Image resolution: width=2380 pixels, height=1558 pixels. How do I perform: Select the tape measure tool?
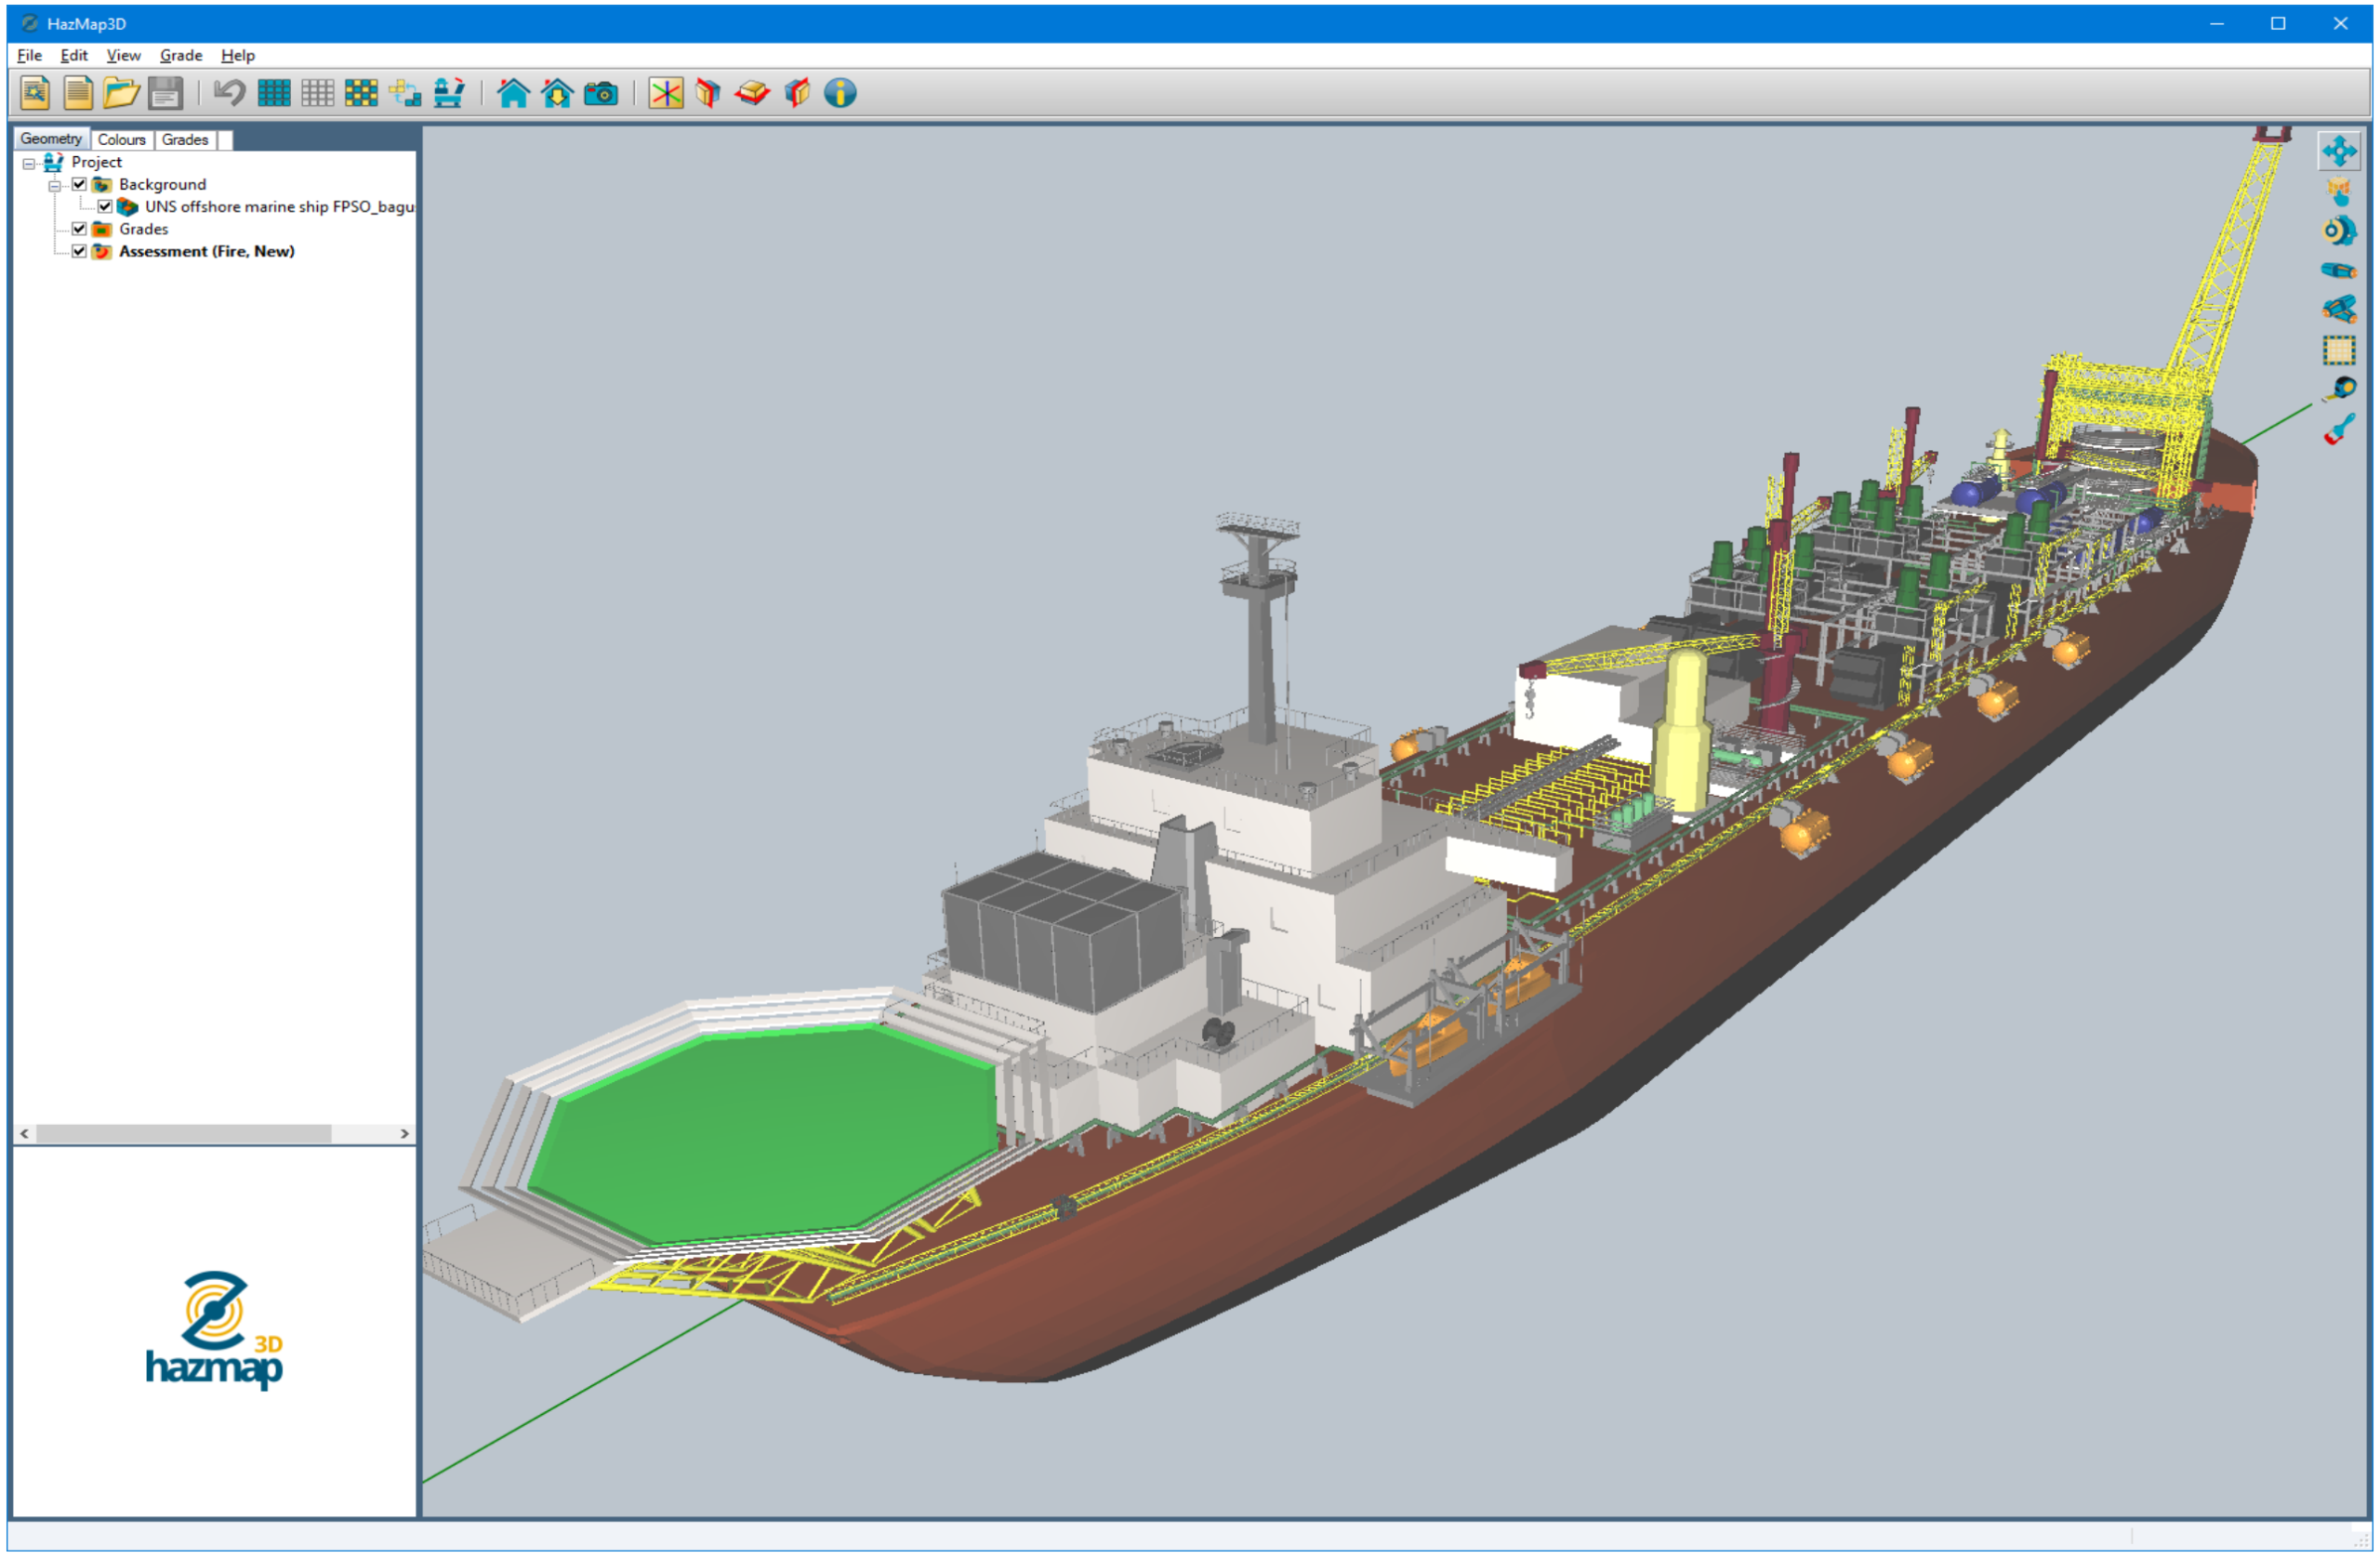pyautogui.click(x=2338, y=389)
